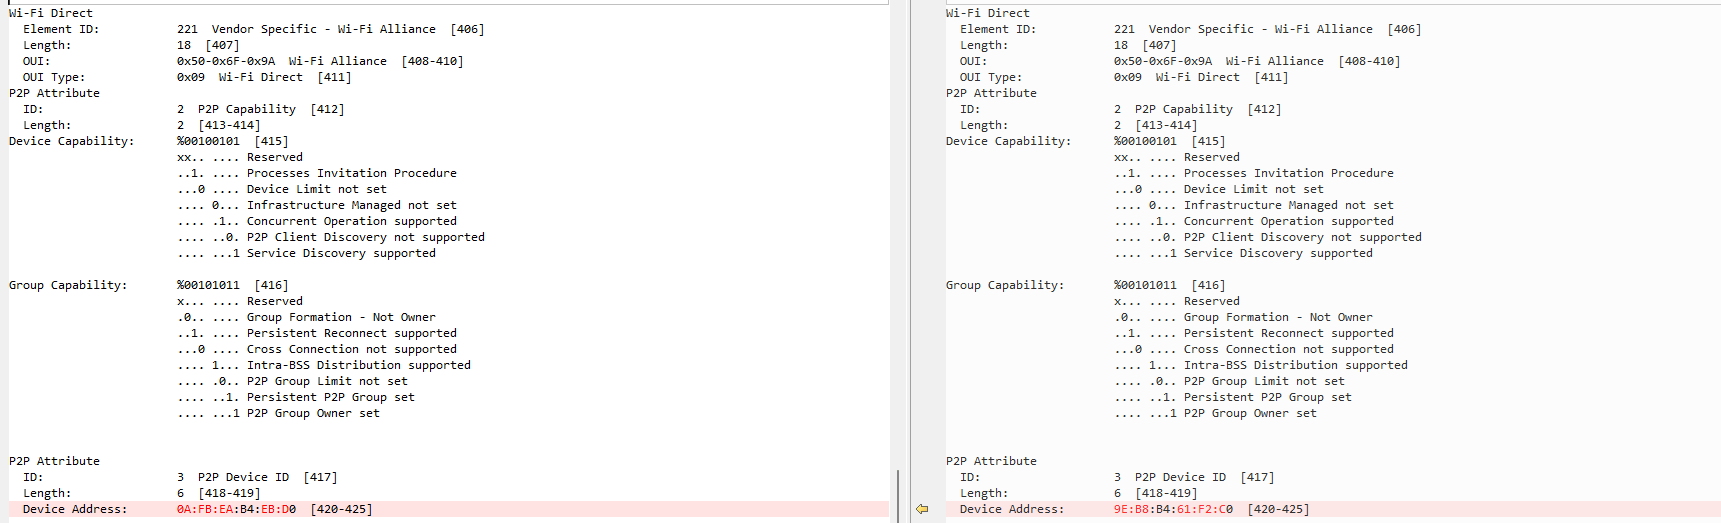This screenshot has height=523, width=1721.
Task: Click right pane '3 P2P Device ID [417]' line
Action: click(1194, 477)
